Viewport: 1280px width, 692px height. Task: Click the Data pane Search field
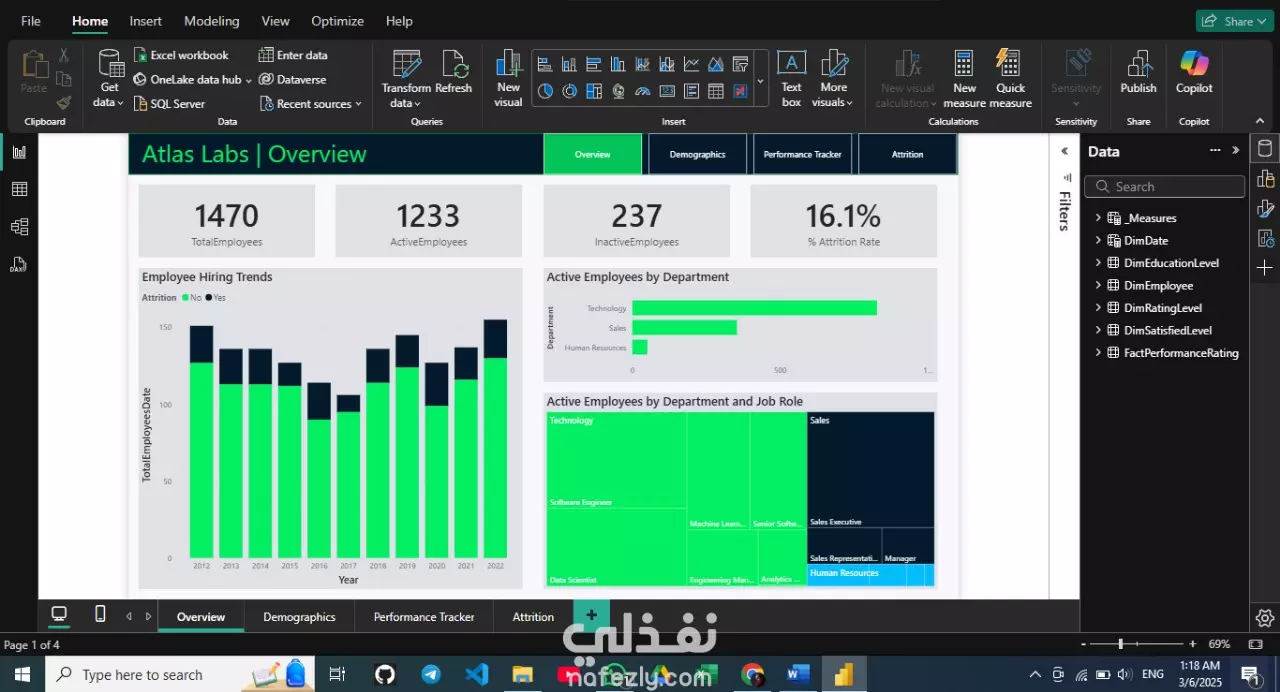(1165, 186)
